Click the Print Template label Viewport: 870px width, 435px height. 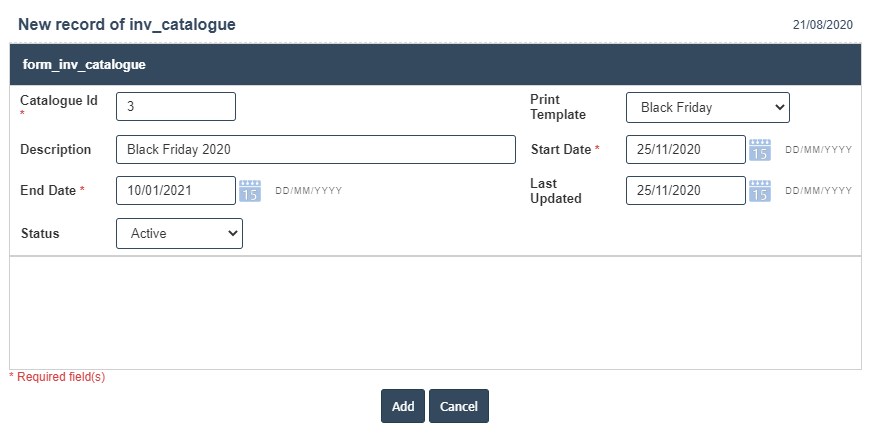click(558, 107)
